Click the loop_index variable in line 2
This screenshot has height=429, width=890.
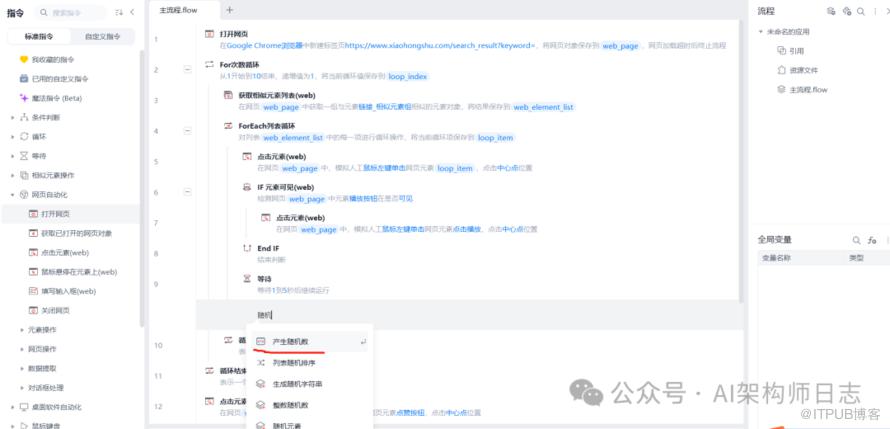(x=408, y=77)
